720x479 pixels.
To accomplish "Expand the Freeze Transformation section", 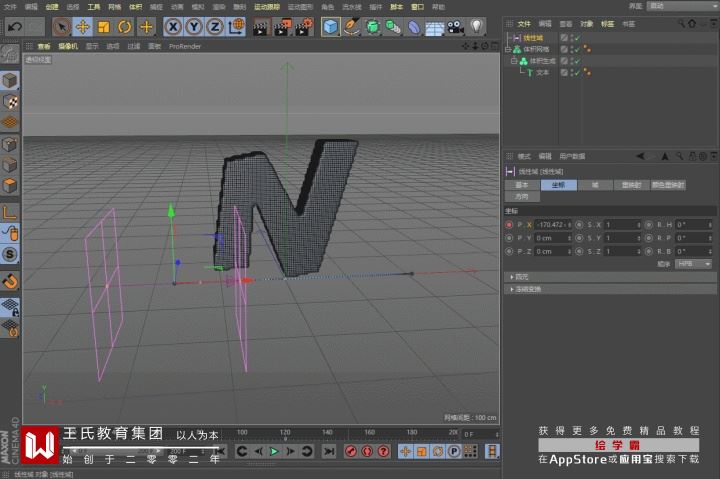I will (x=610, y=289).
